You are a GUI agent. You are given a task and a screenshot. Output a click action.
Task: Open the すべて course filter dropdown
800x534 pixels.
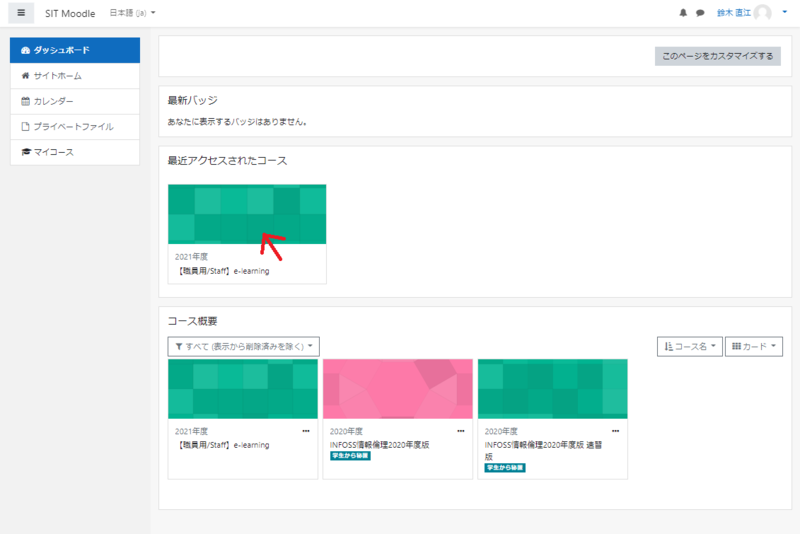243,346
